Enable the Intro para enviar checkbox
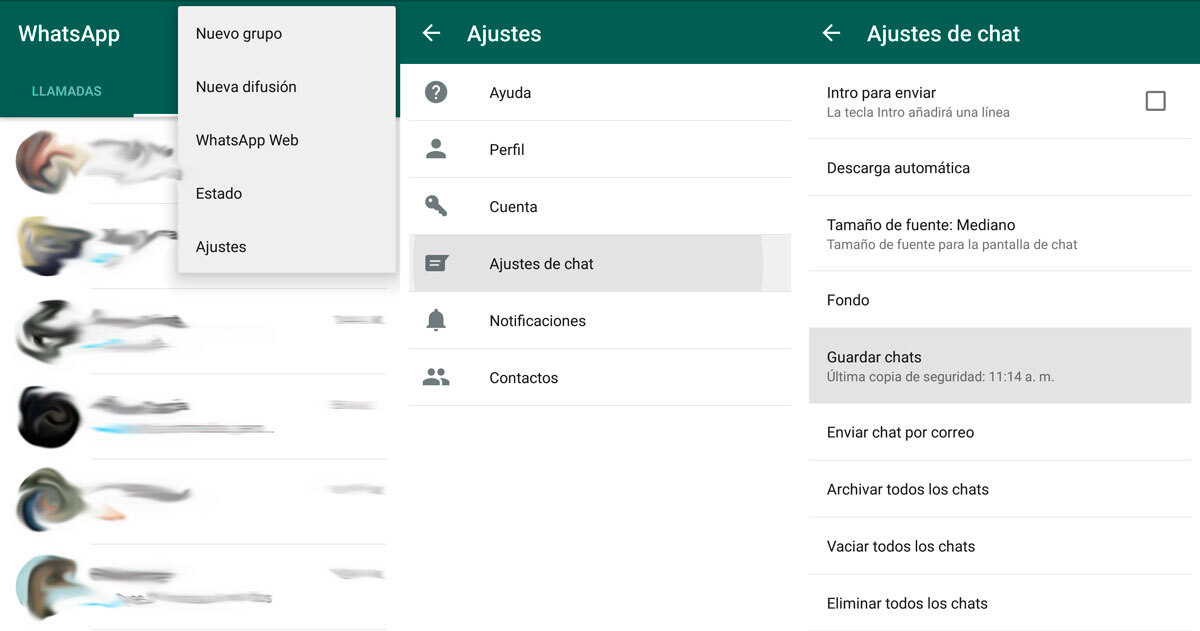 coord(1155,101)
